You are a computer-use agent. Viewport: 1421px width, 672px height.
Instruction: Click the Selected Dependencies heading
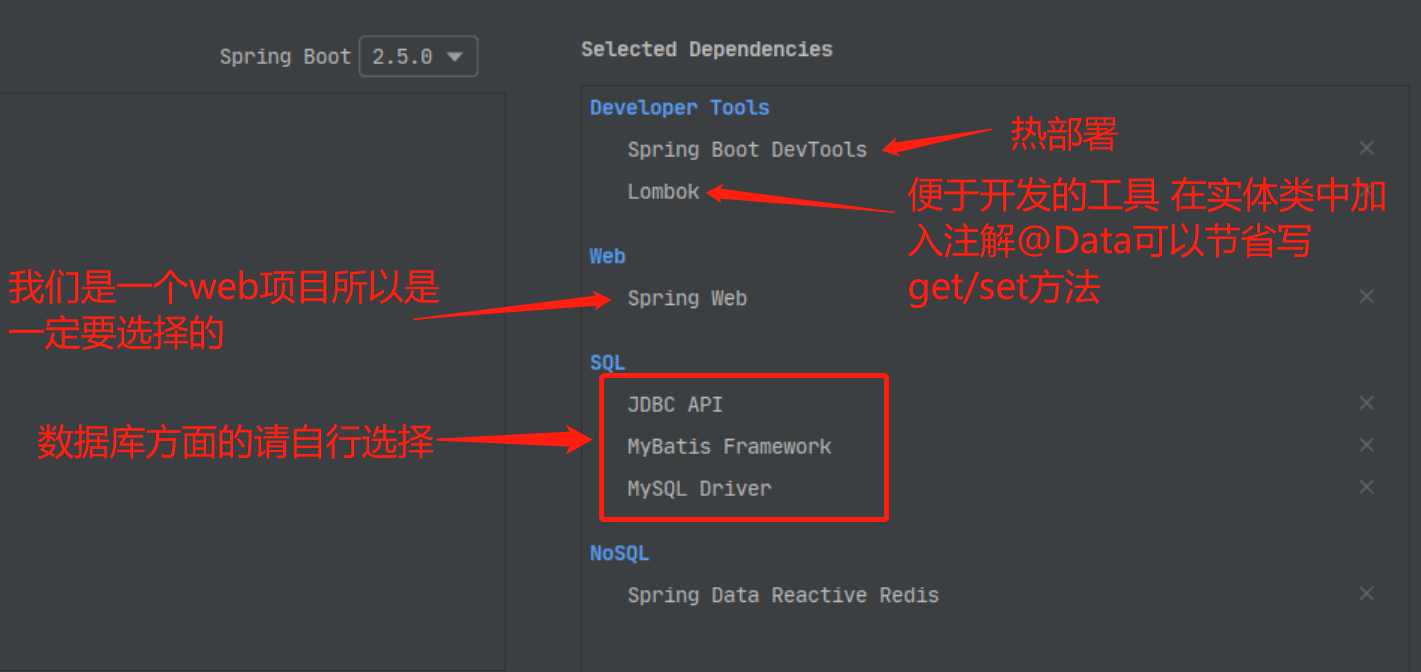[707, 49]
